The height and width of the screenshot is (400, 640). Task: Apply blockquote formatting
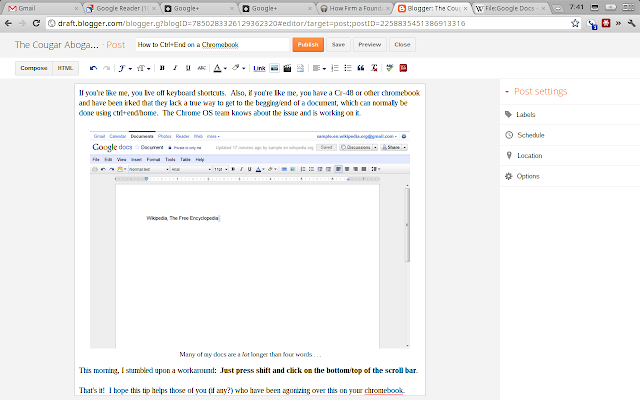tap(361, 68)
